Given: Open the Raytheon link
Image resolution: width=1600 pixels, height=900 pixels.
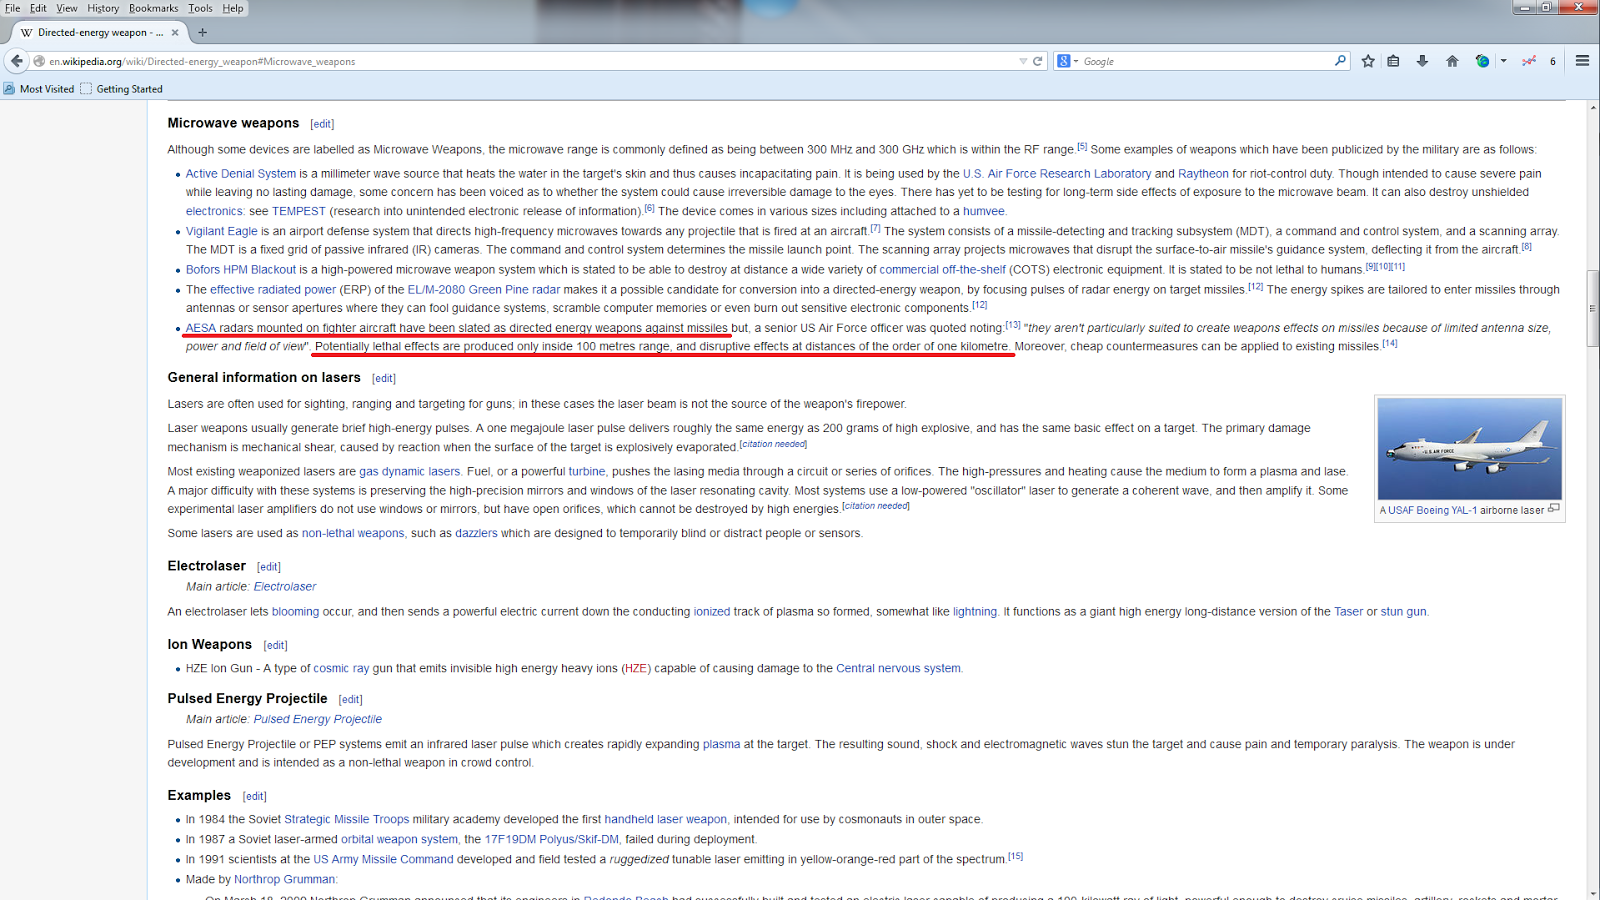Looking at the screenshot, I should pos(1203,174).
